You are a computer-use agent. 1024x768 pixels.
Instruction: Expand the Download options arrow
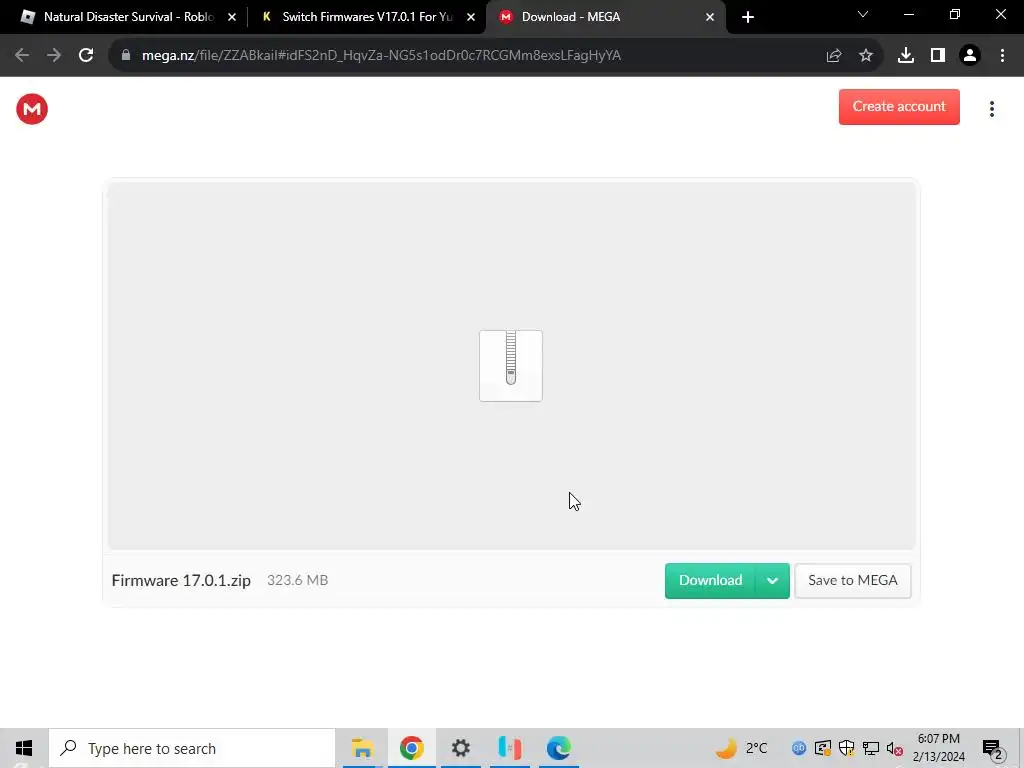click(x=773, y=581)
